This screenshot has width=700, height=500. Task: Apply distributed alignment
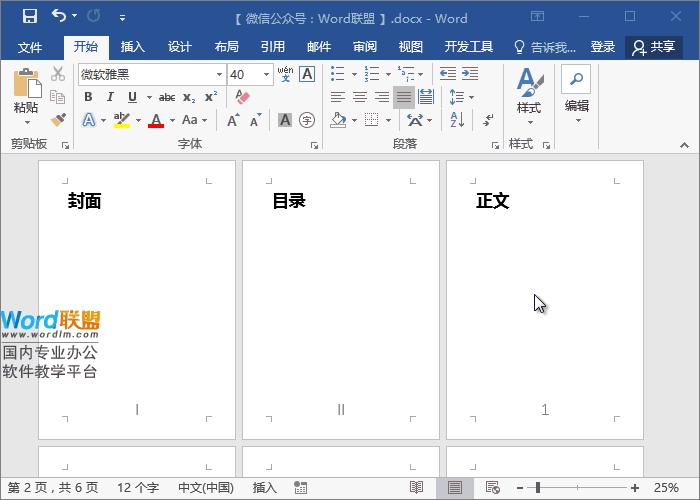426,97
